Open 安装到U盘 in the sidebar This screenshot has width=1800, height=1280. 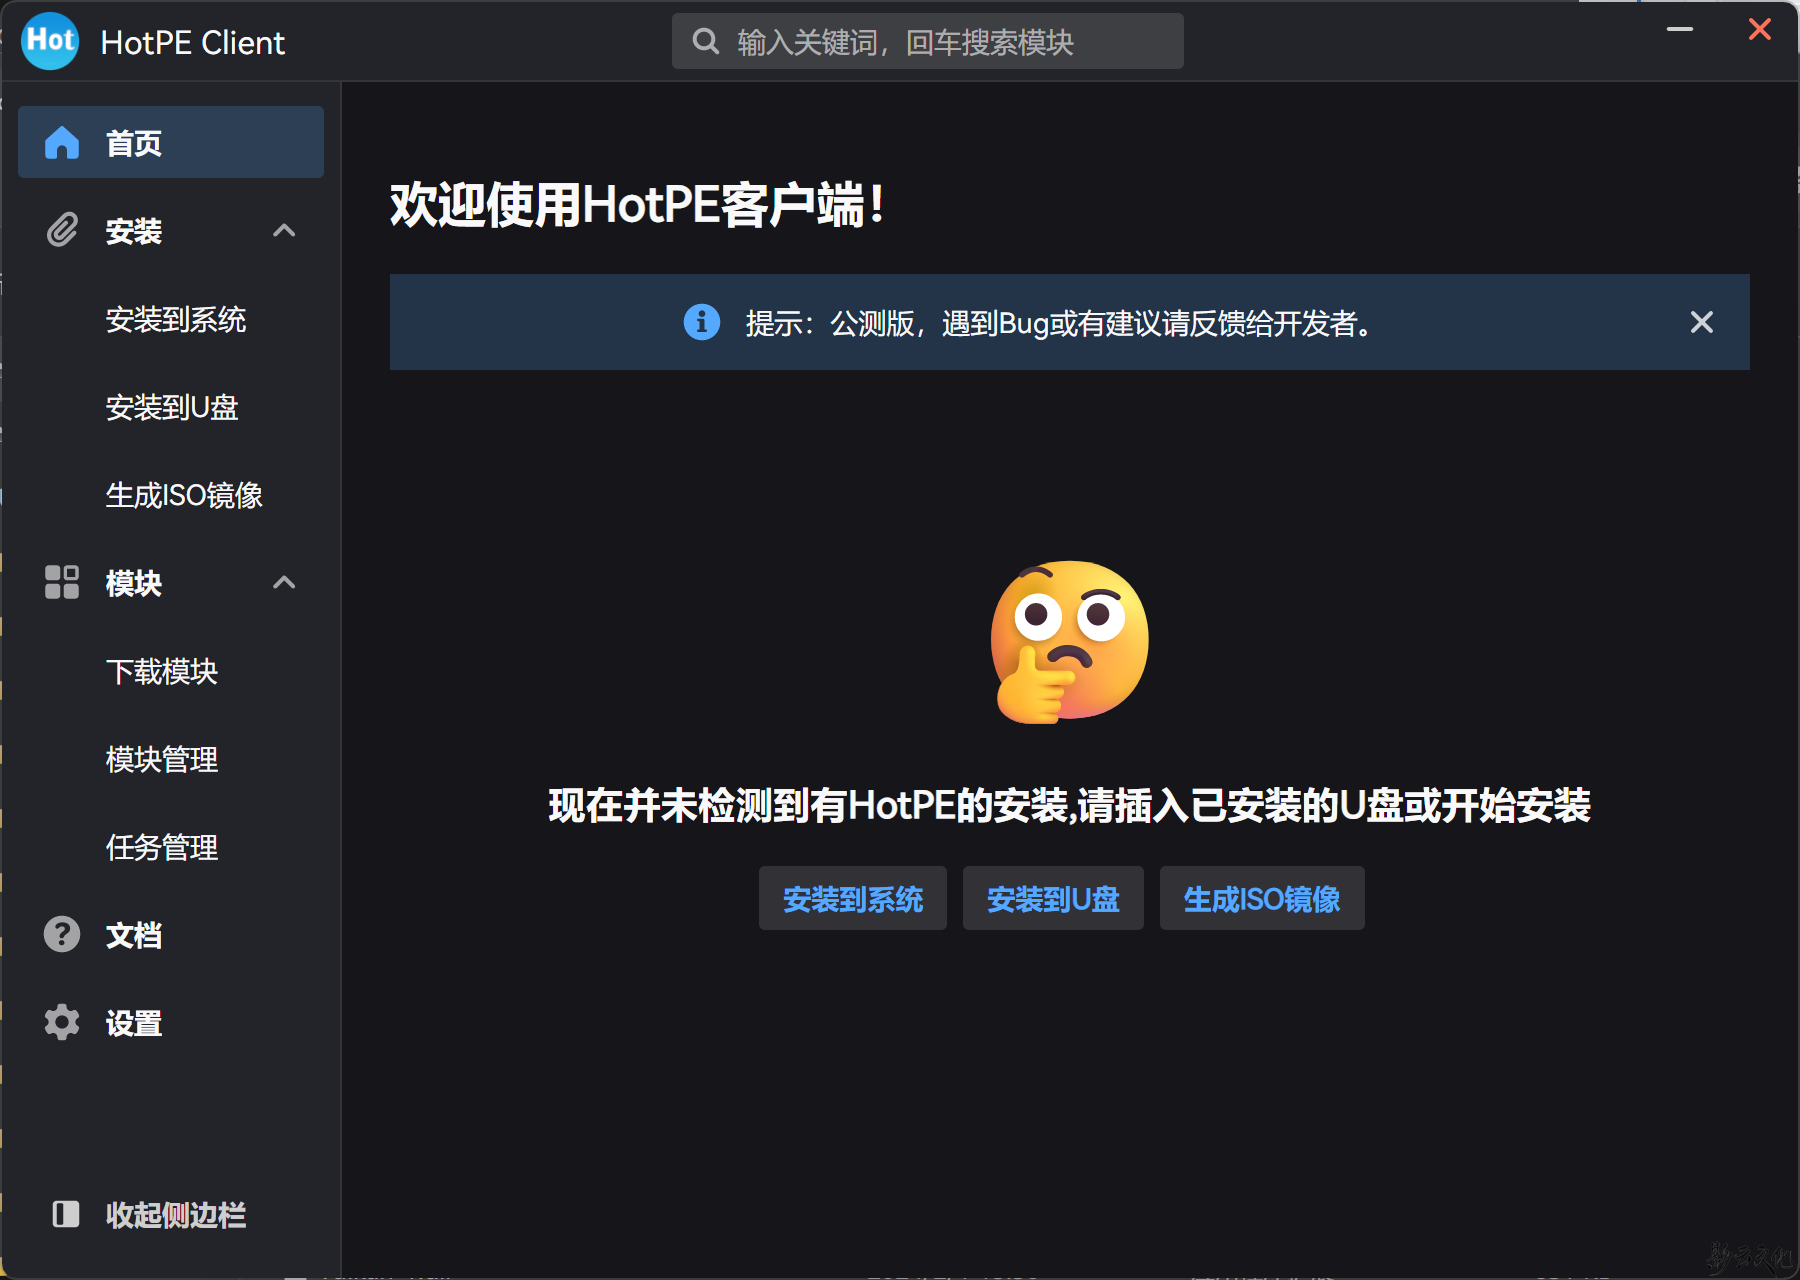coord(171,407)
